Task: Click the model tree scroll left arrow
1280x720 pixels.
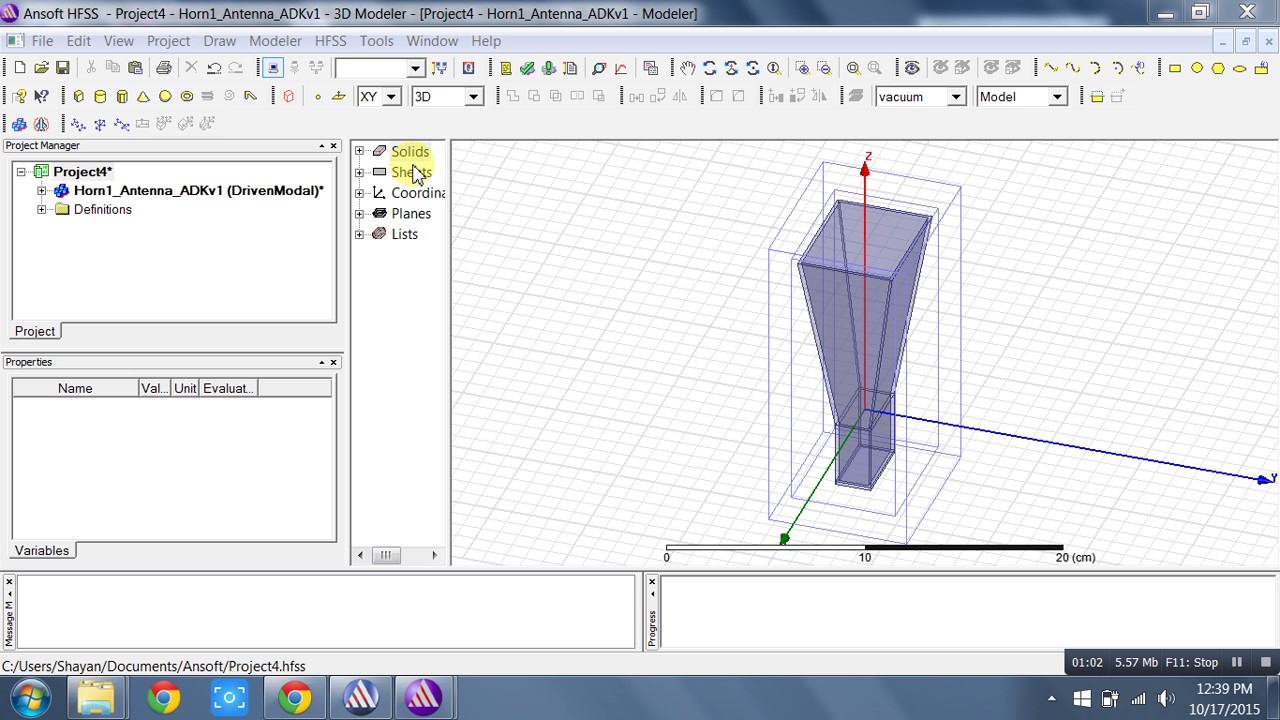Action: (x=360, y=555)
